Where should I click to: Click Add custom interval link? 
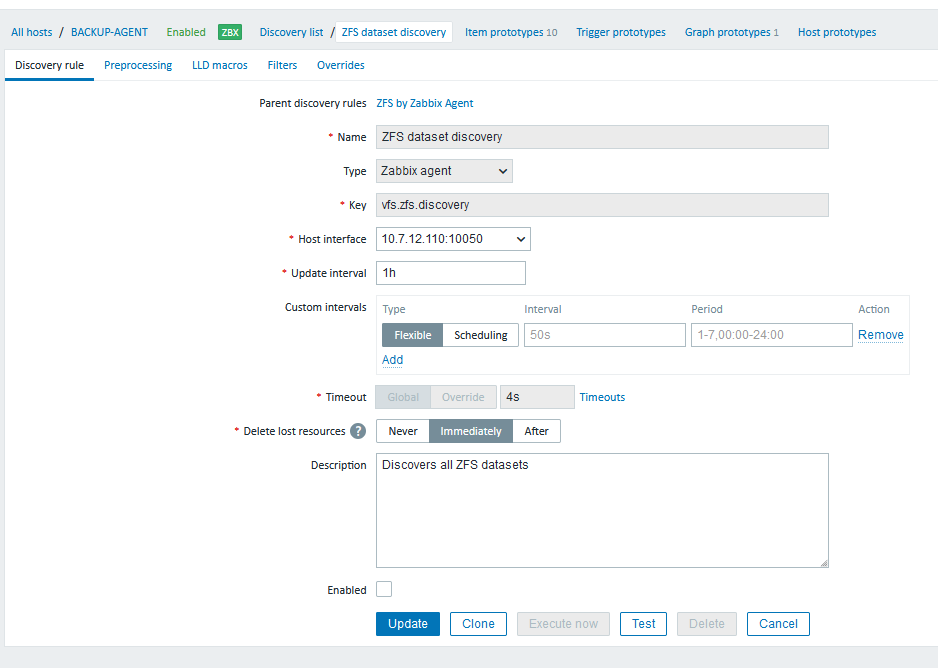(x=392, y=359)
